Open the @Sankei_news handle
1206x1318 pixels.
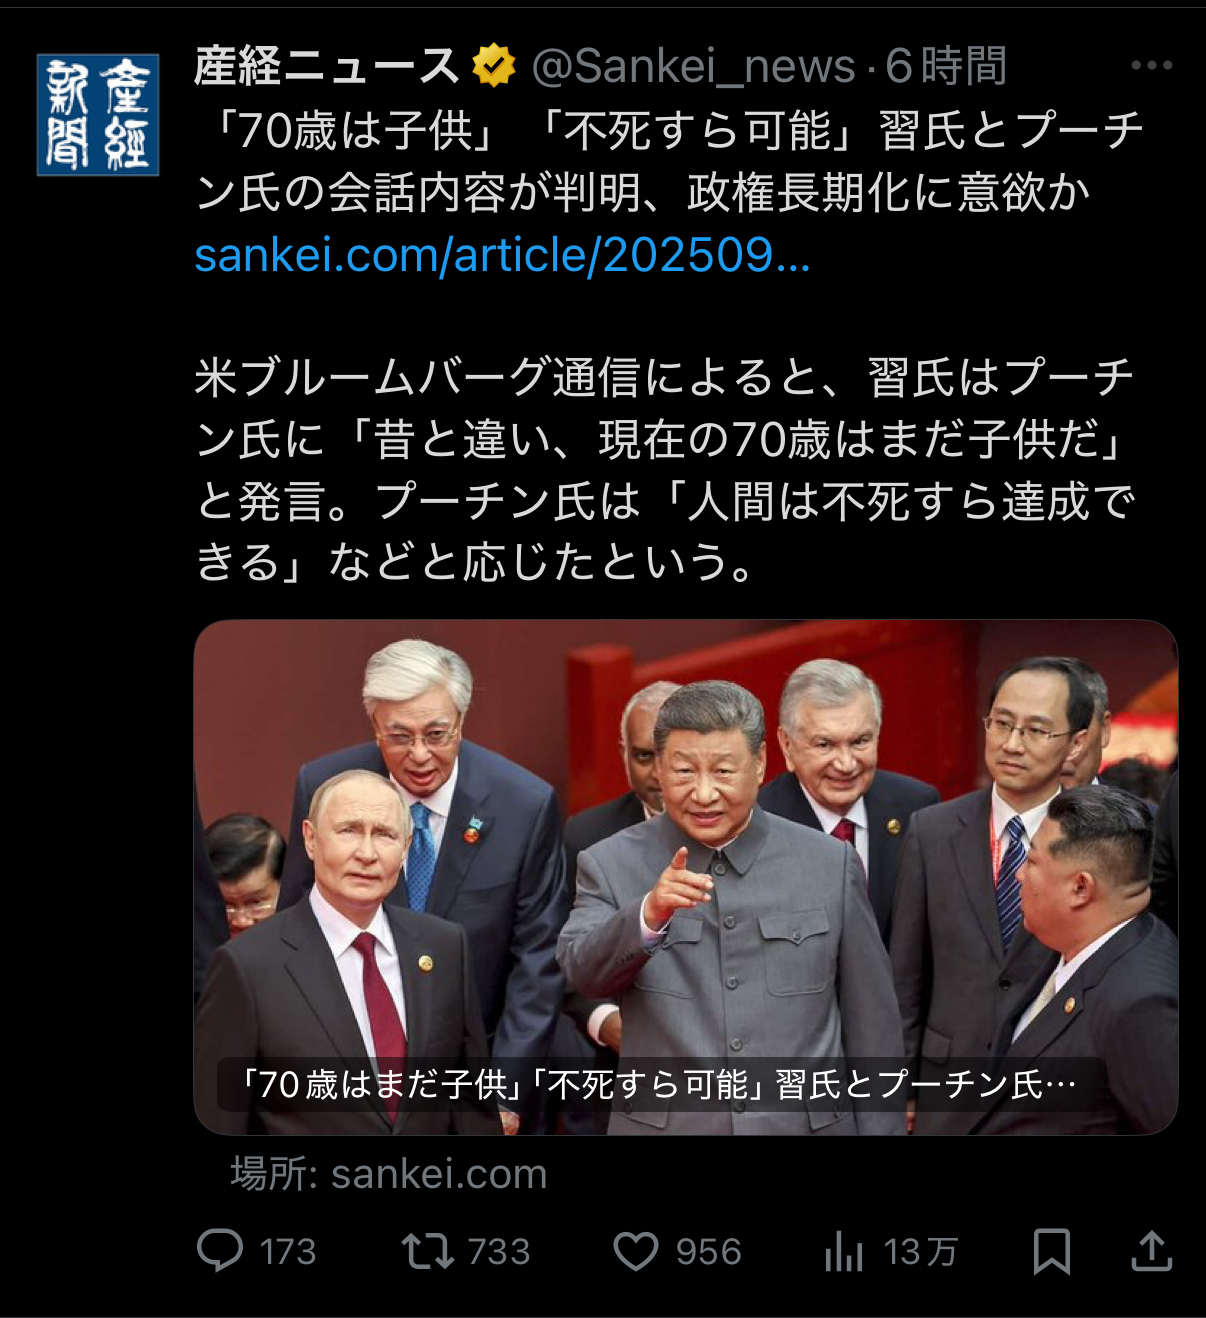tap(693, 66)
